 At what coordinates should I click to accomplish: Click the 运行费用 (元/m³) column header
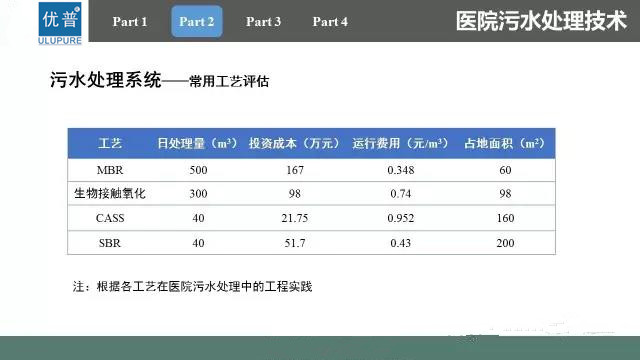pyautogui.click(x=400, y=143)
